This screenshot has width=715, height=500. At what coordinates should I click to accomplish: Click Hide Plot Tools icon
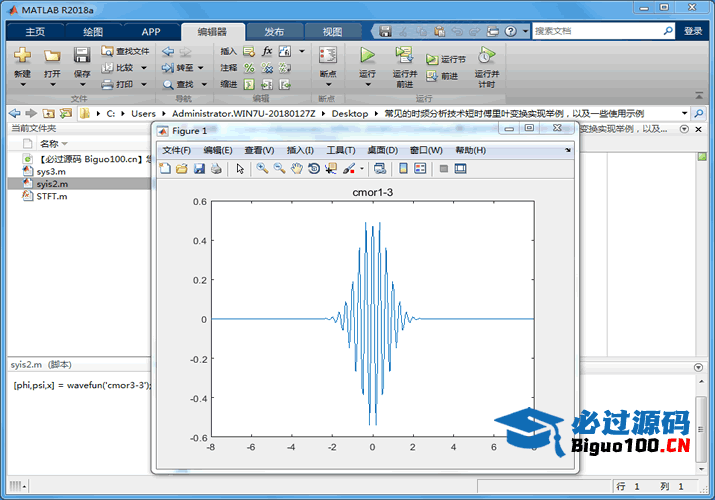(444, 169)
